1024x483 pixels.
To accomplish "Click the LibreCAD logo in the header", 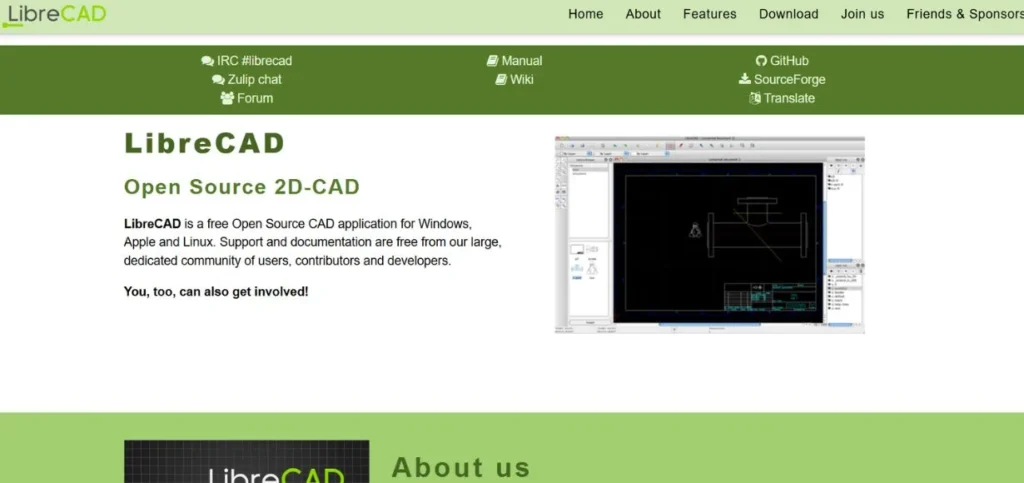I will [54, 14].
